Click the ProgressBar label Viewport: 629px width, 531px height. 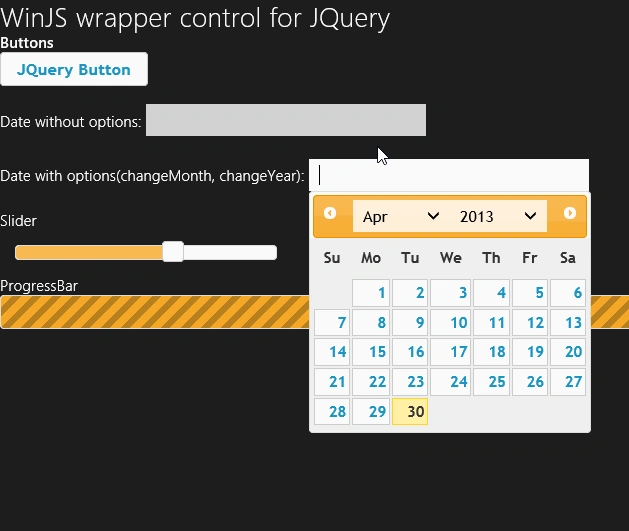point(39,286)
